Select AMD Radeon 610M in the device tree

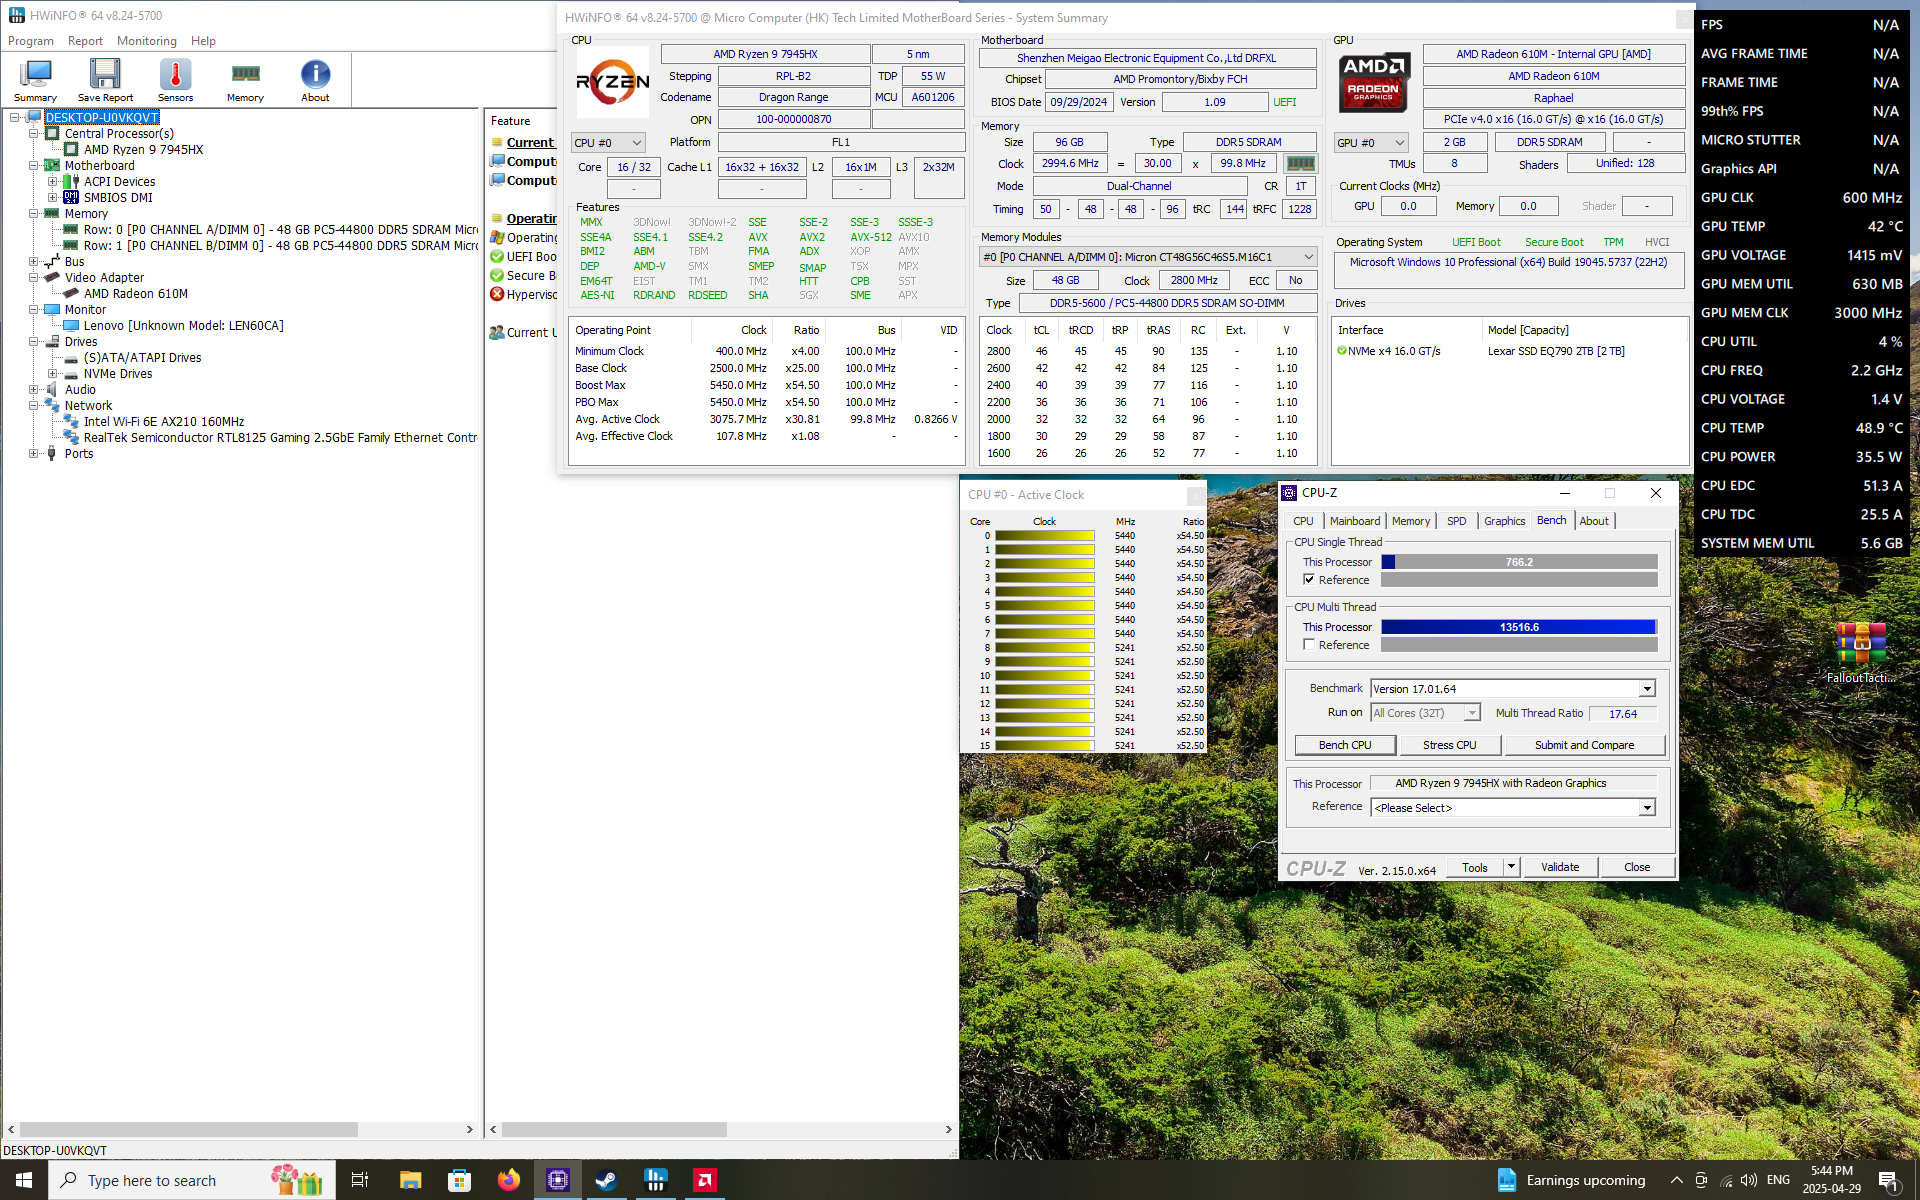click(x=136, y=293)
